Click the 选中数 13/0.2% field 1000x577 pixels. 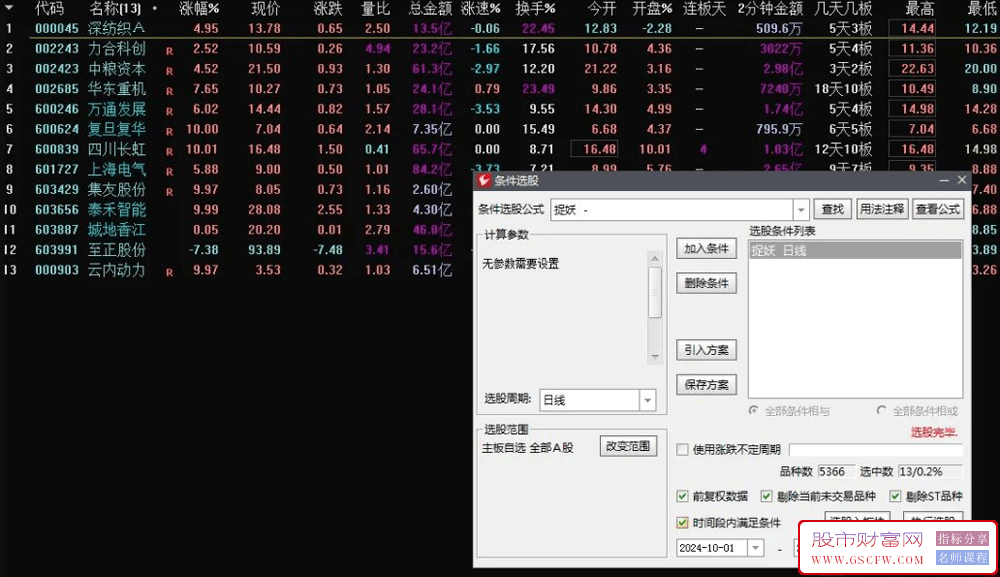(x=929, y=472)
